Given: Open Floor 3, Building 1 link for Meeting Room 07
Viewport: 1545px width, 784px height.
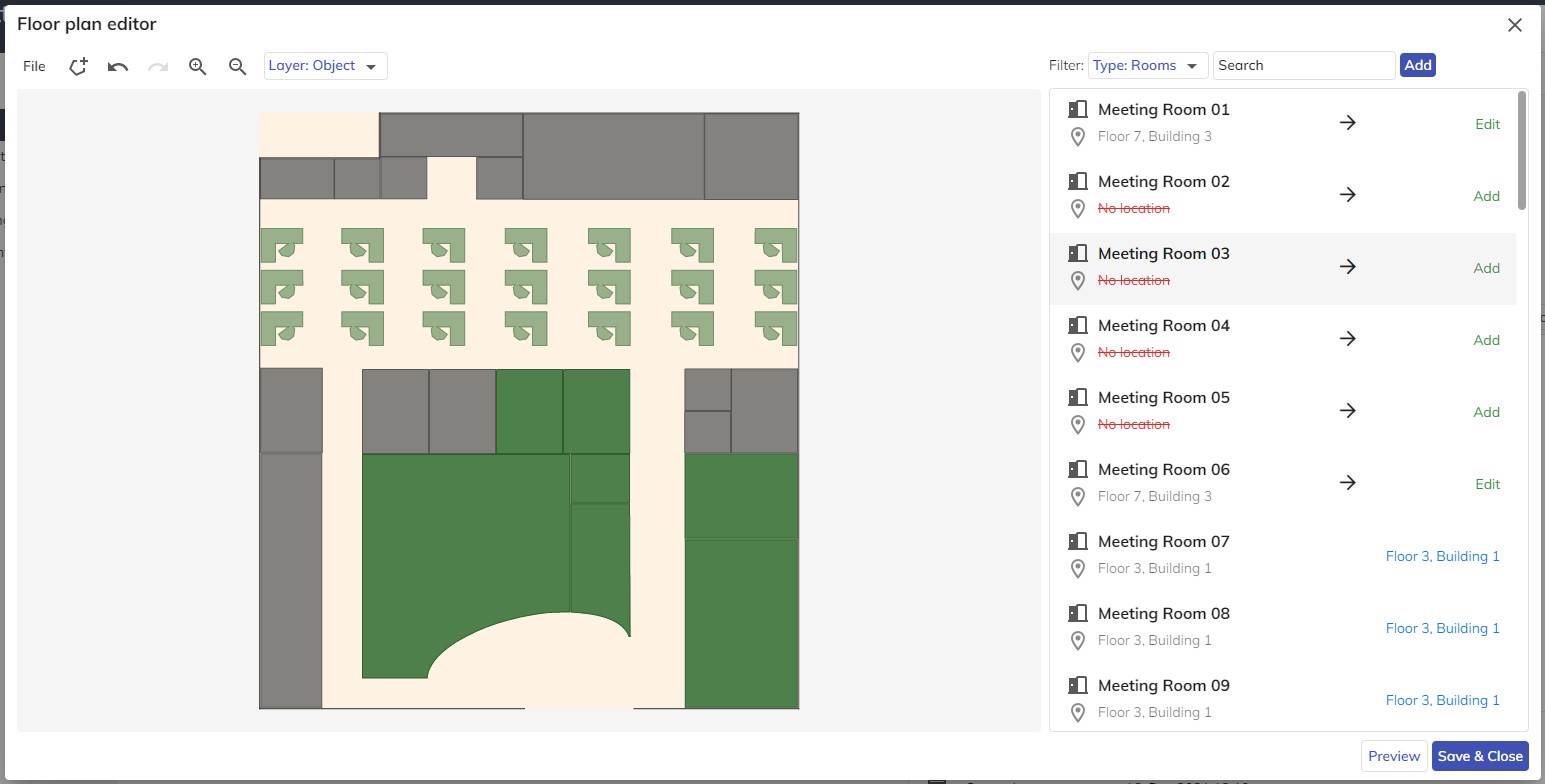Looking at the screenshot, I should point(1442,556).
